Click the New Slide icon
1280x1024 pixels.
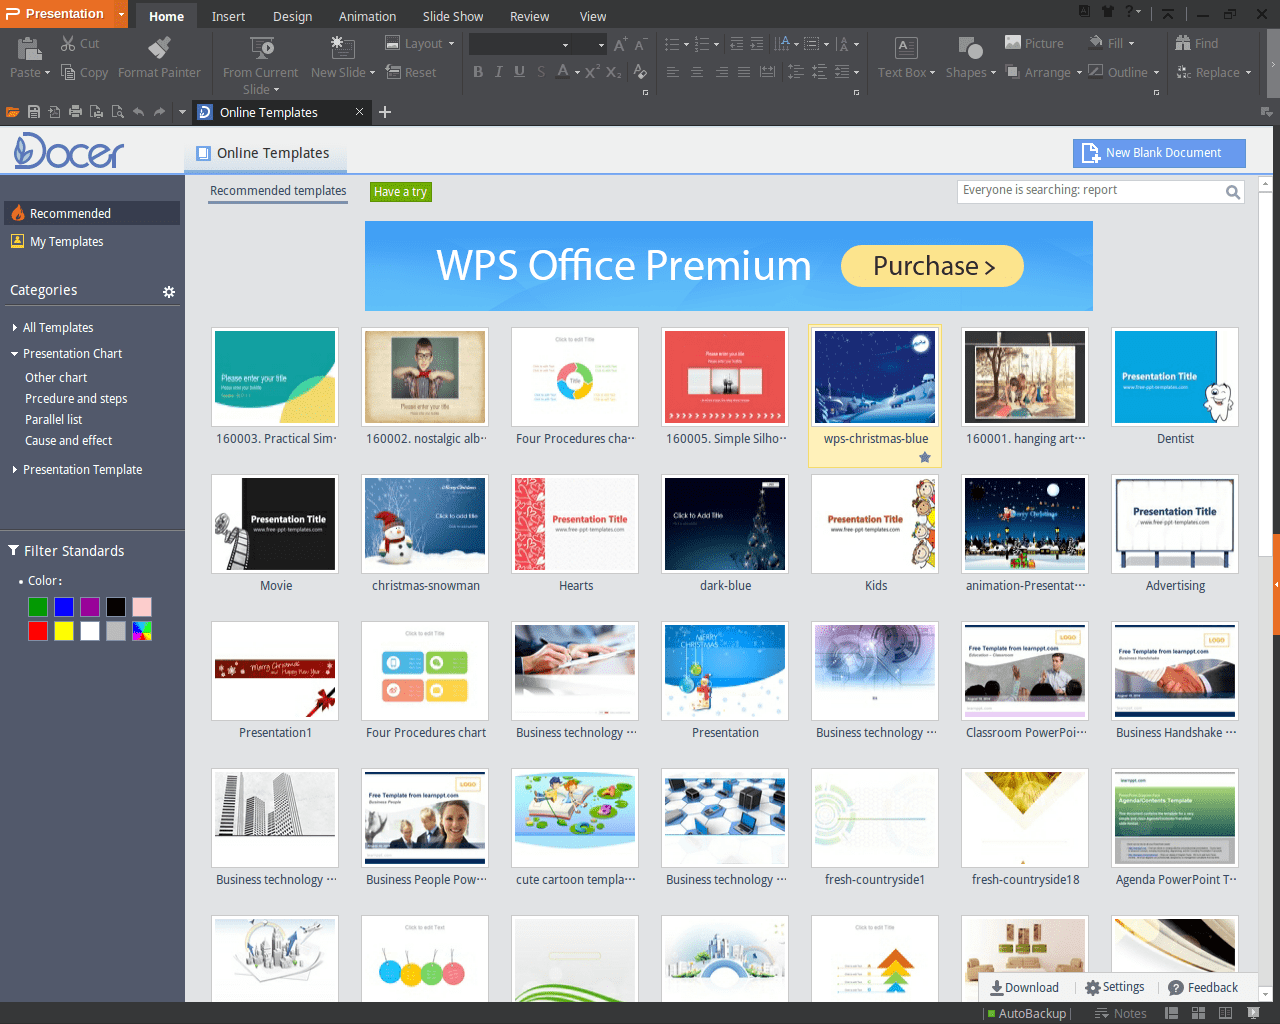click(342, 47)
